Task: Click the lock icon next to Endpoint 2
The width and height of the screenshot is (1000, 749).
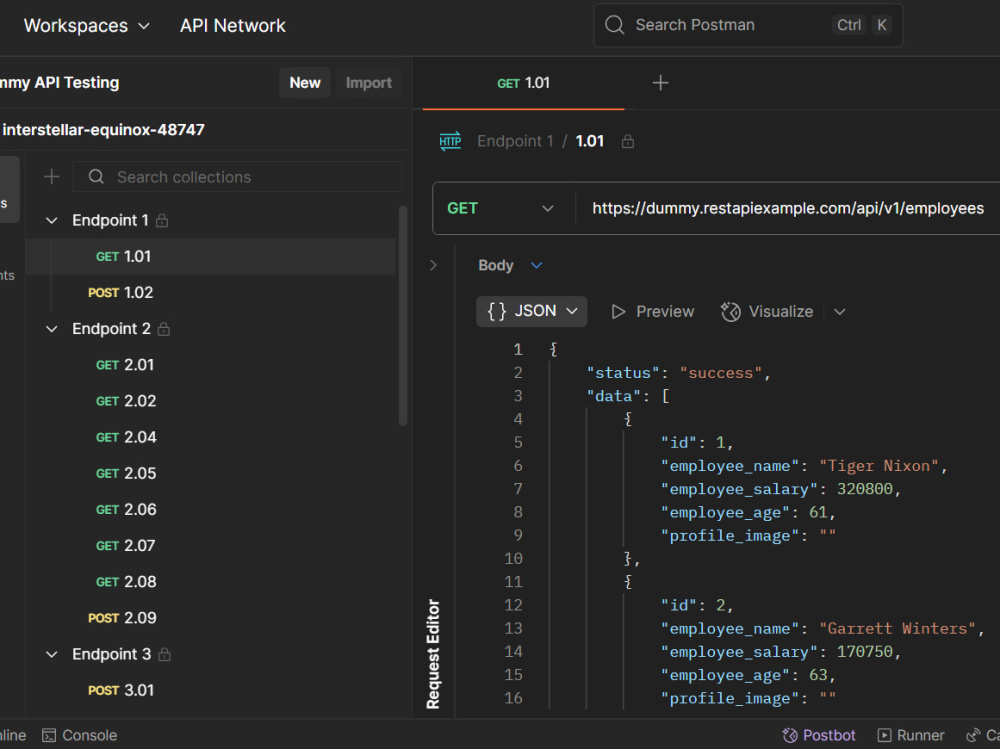Action: click(164, 329)
